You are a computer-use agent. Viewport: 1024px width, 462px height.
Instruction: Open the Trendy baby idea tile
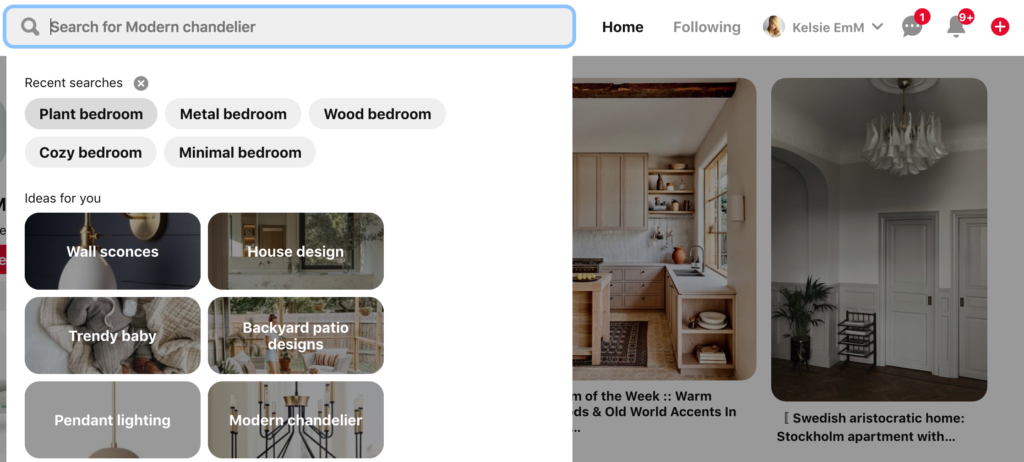(x=112, y=335)
